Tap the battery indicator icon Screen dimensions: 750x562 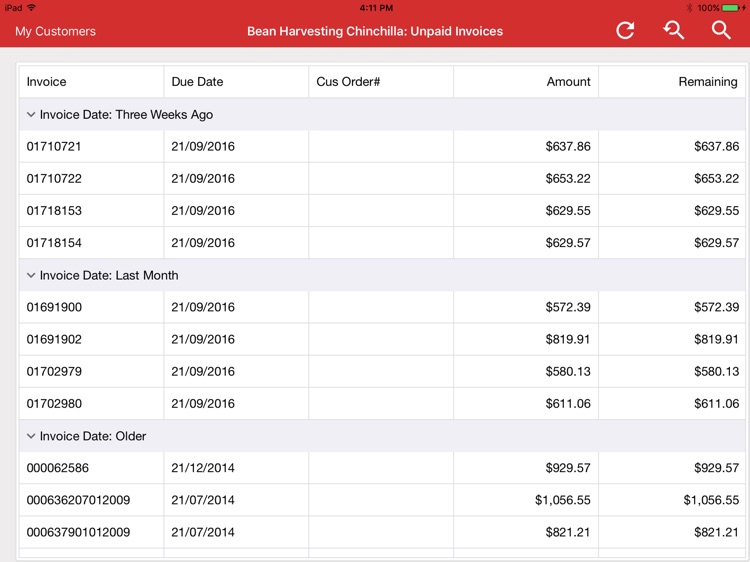[x=731, y=8]
